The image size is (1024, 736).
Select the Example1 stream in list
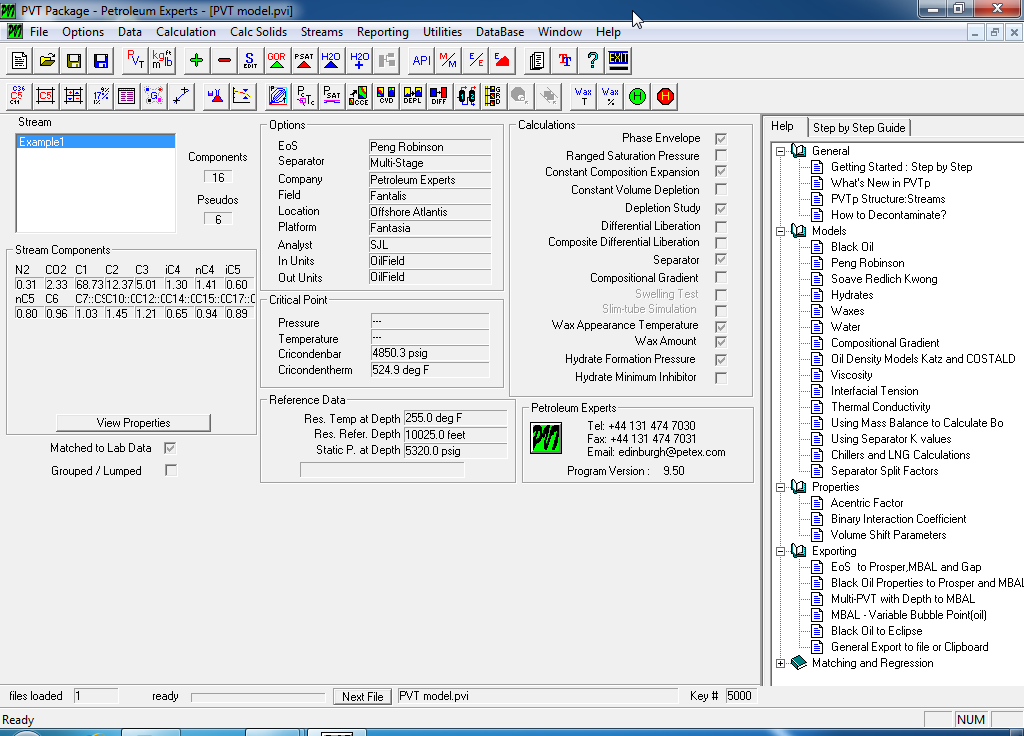coord(95,142)
